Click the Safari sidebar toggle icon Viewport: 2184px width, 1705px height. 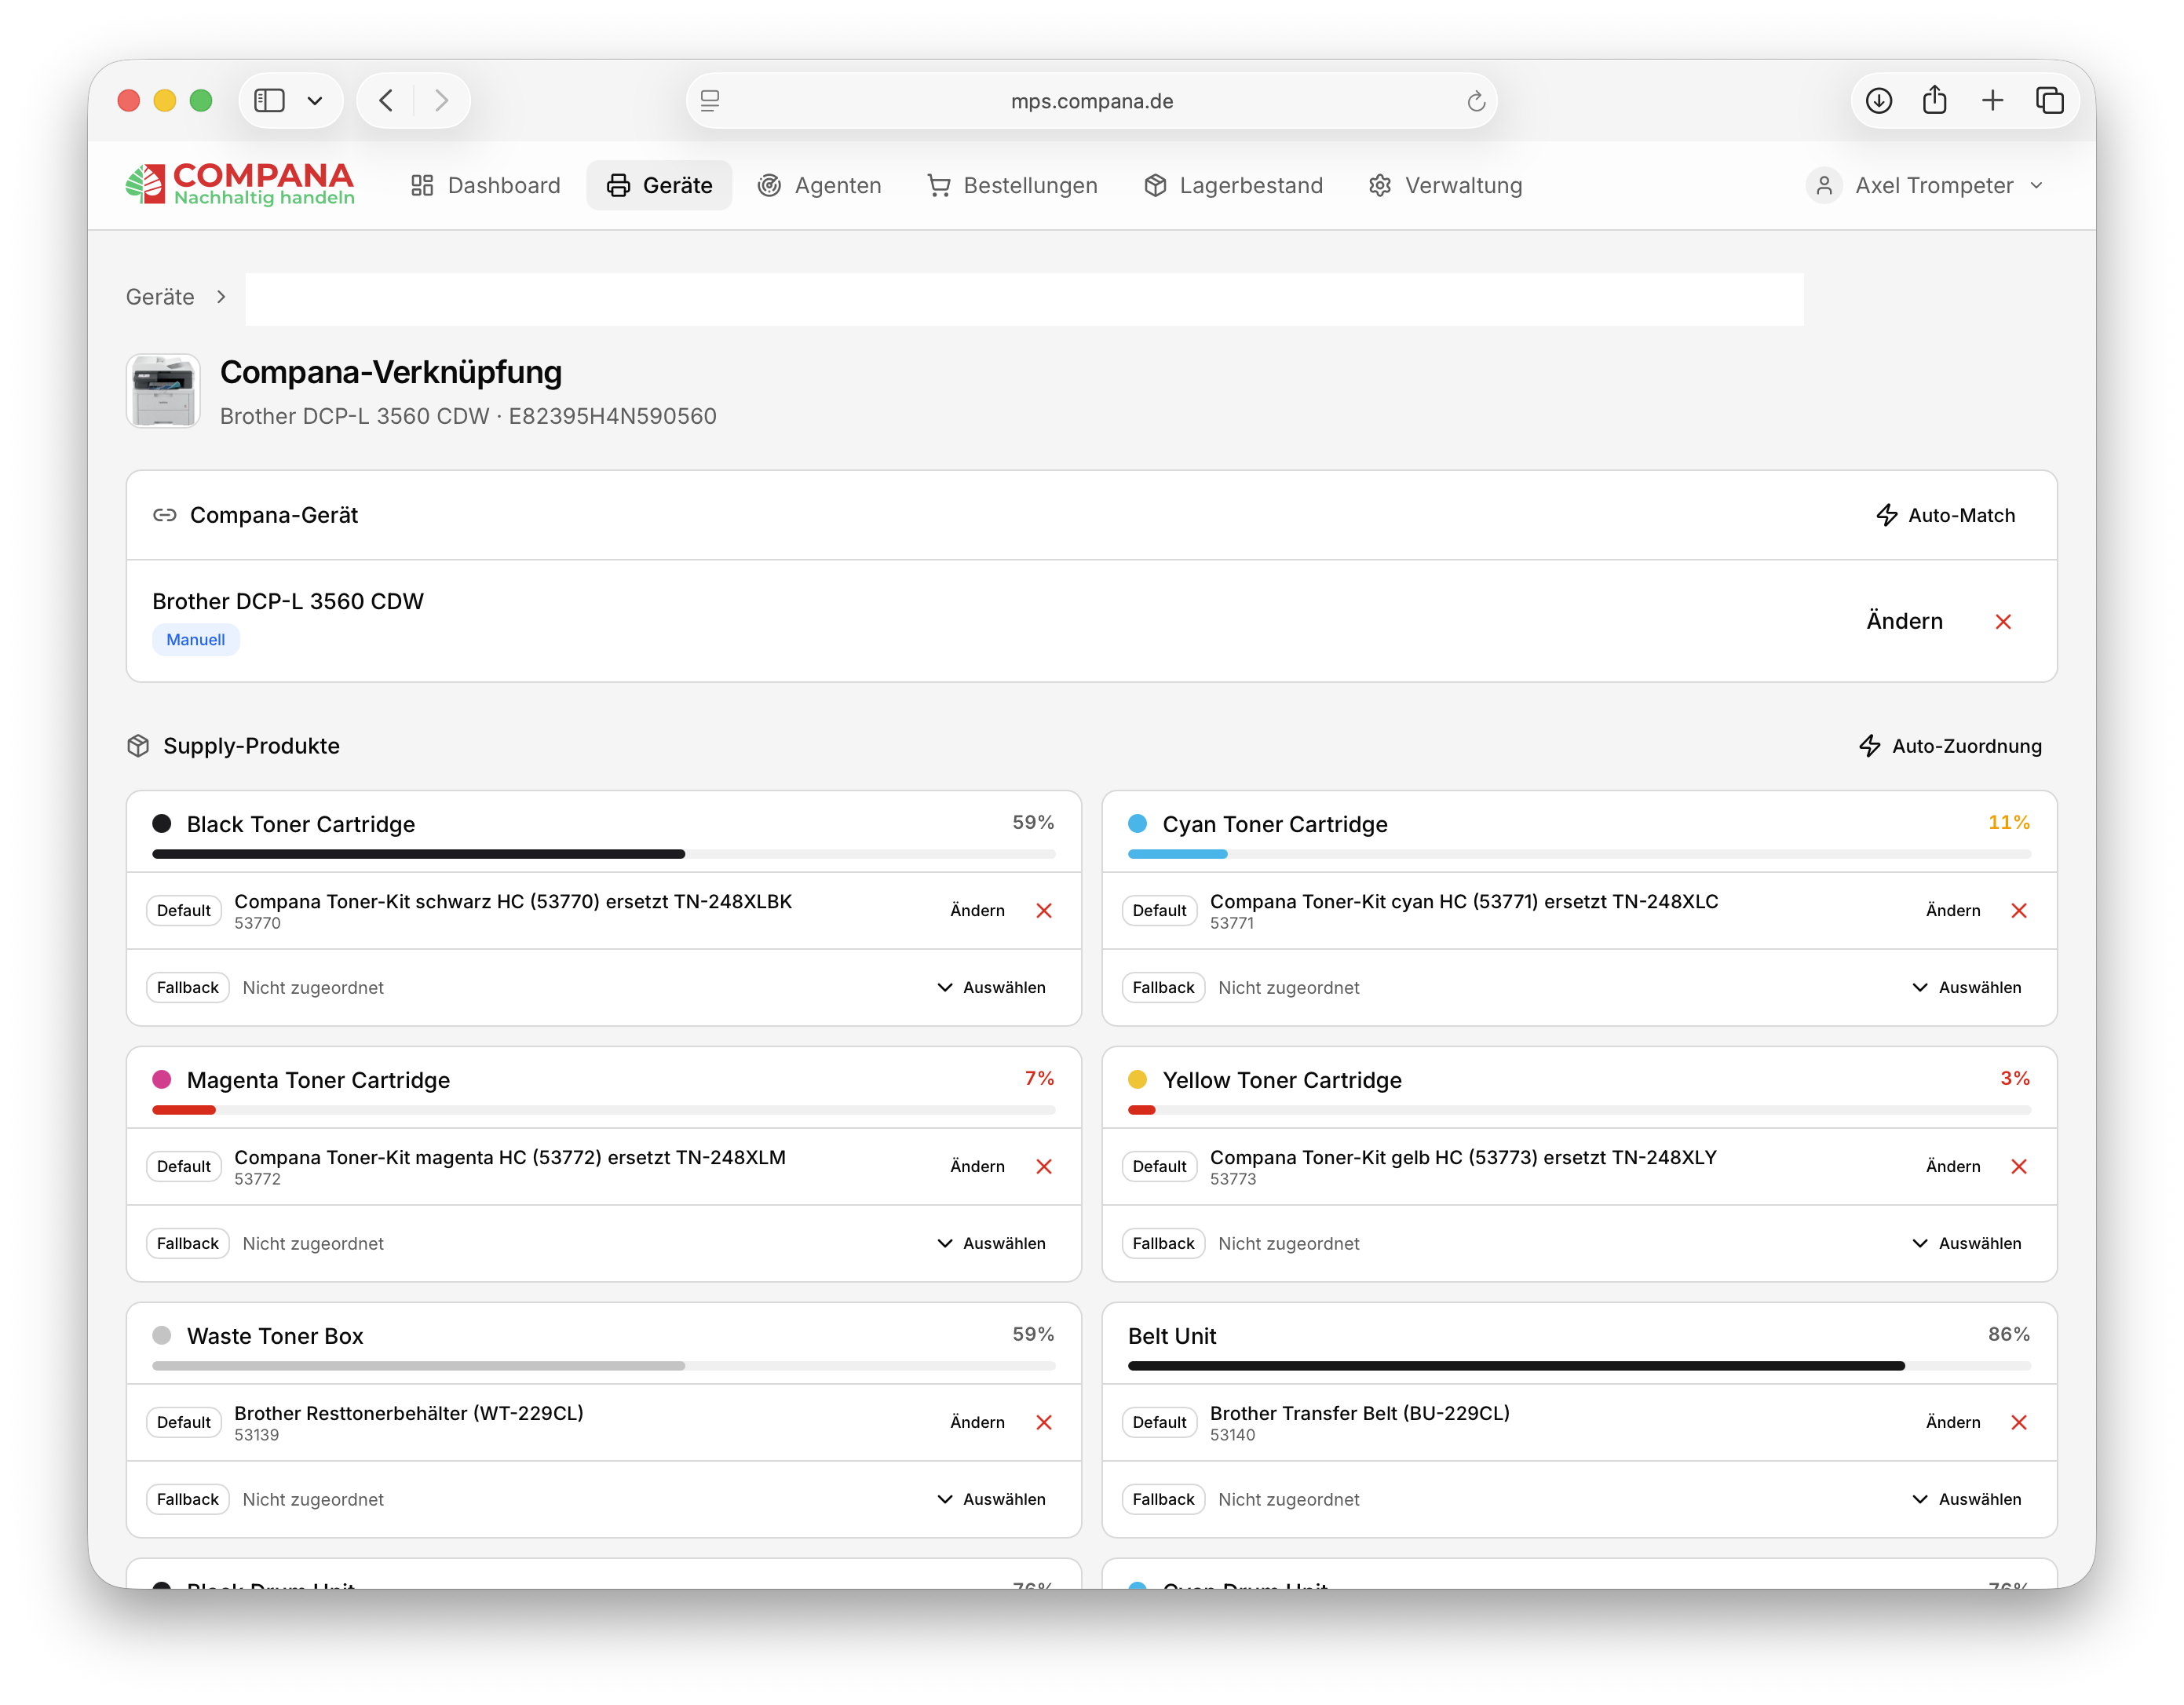tap(269, 100)
